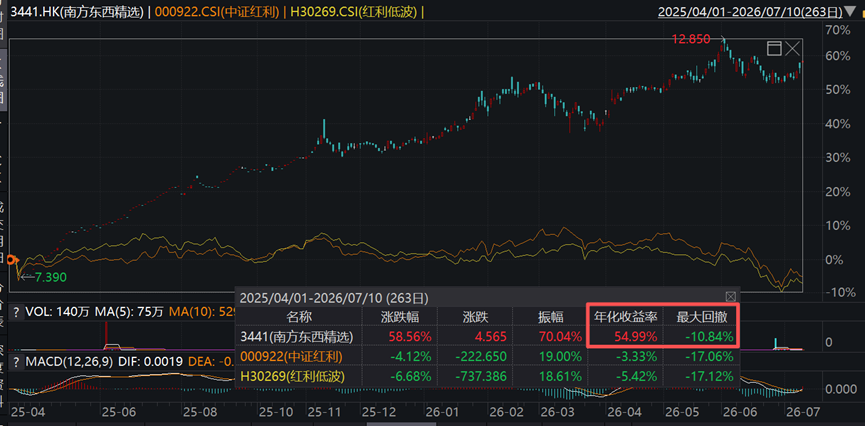Click the orange marker at chart start
Image resolution: width=865 pixels, height=426 pixels.
pyautogui.click(x=13, y=260)
